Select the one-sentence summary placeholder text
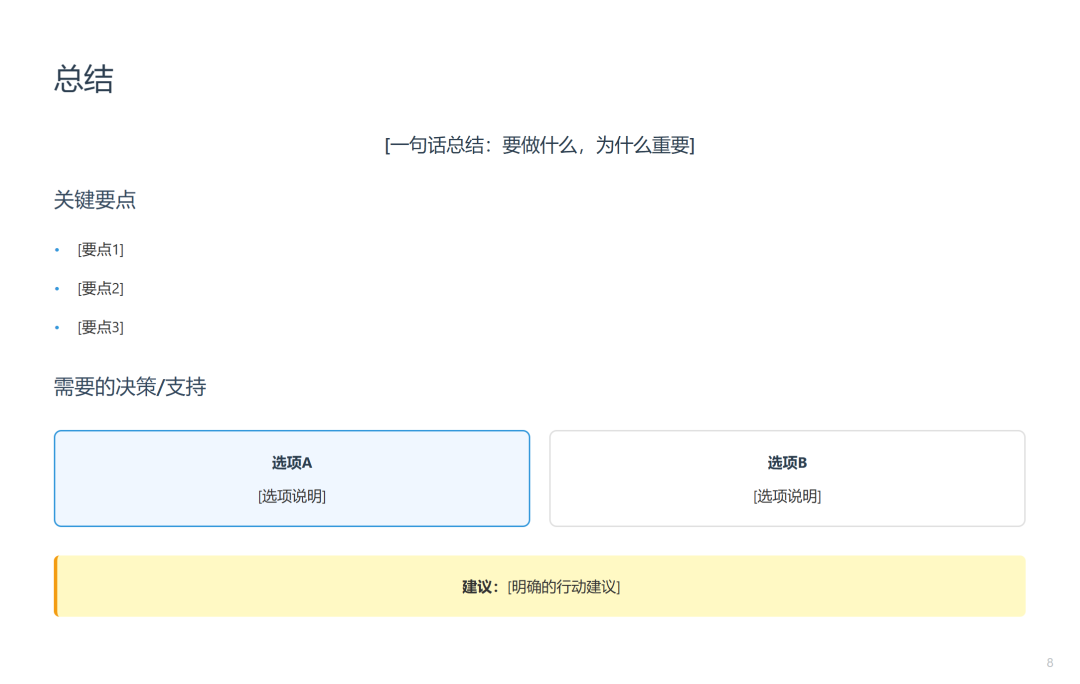The height and width of the screenshot is (684, 1080). 539,145
